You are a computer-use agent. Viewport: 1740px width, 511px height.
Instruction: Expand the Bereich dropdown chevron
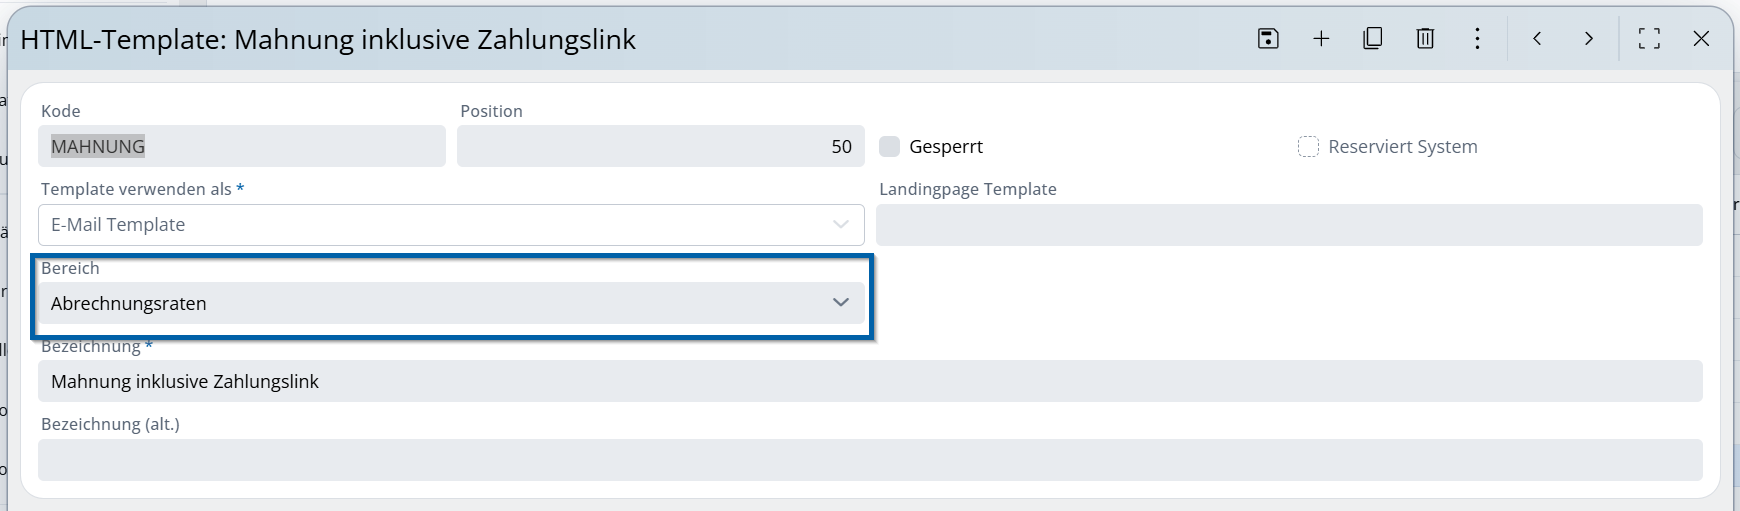pos(841,303)
